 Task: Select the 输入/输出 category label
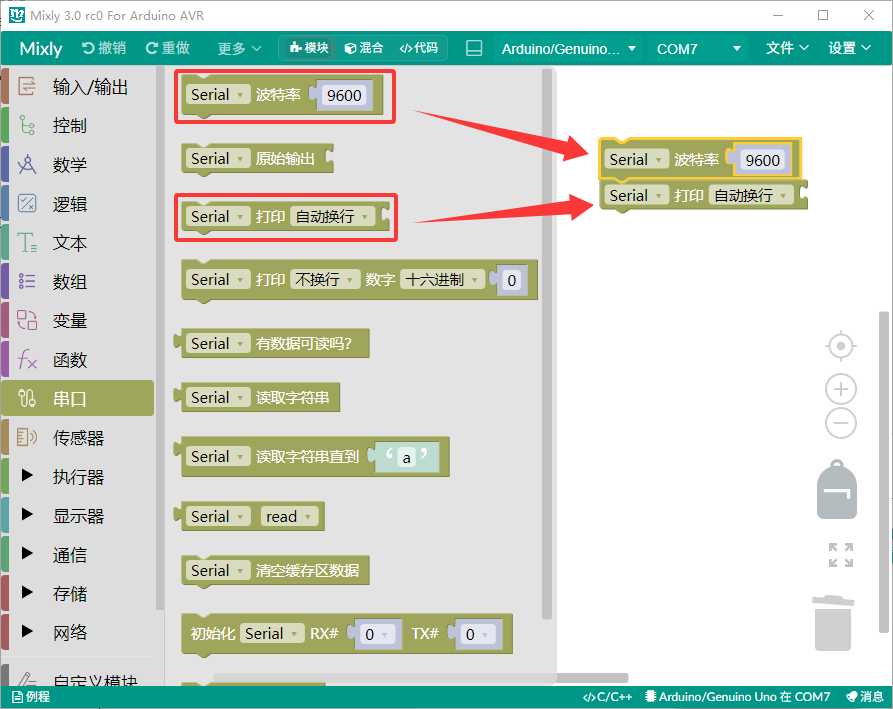tap(91, 87)
